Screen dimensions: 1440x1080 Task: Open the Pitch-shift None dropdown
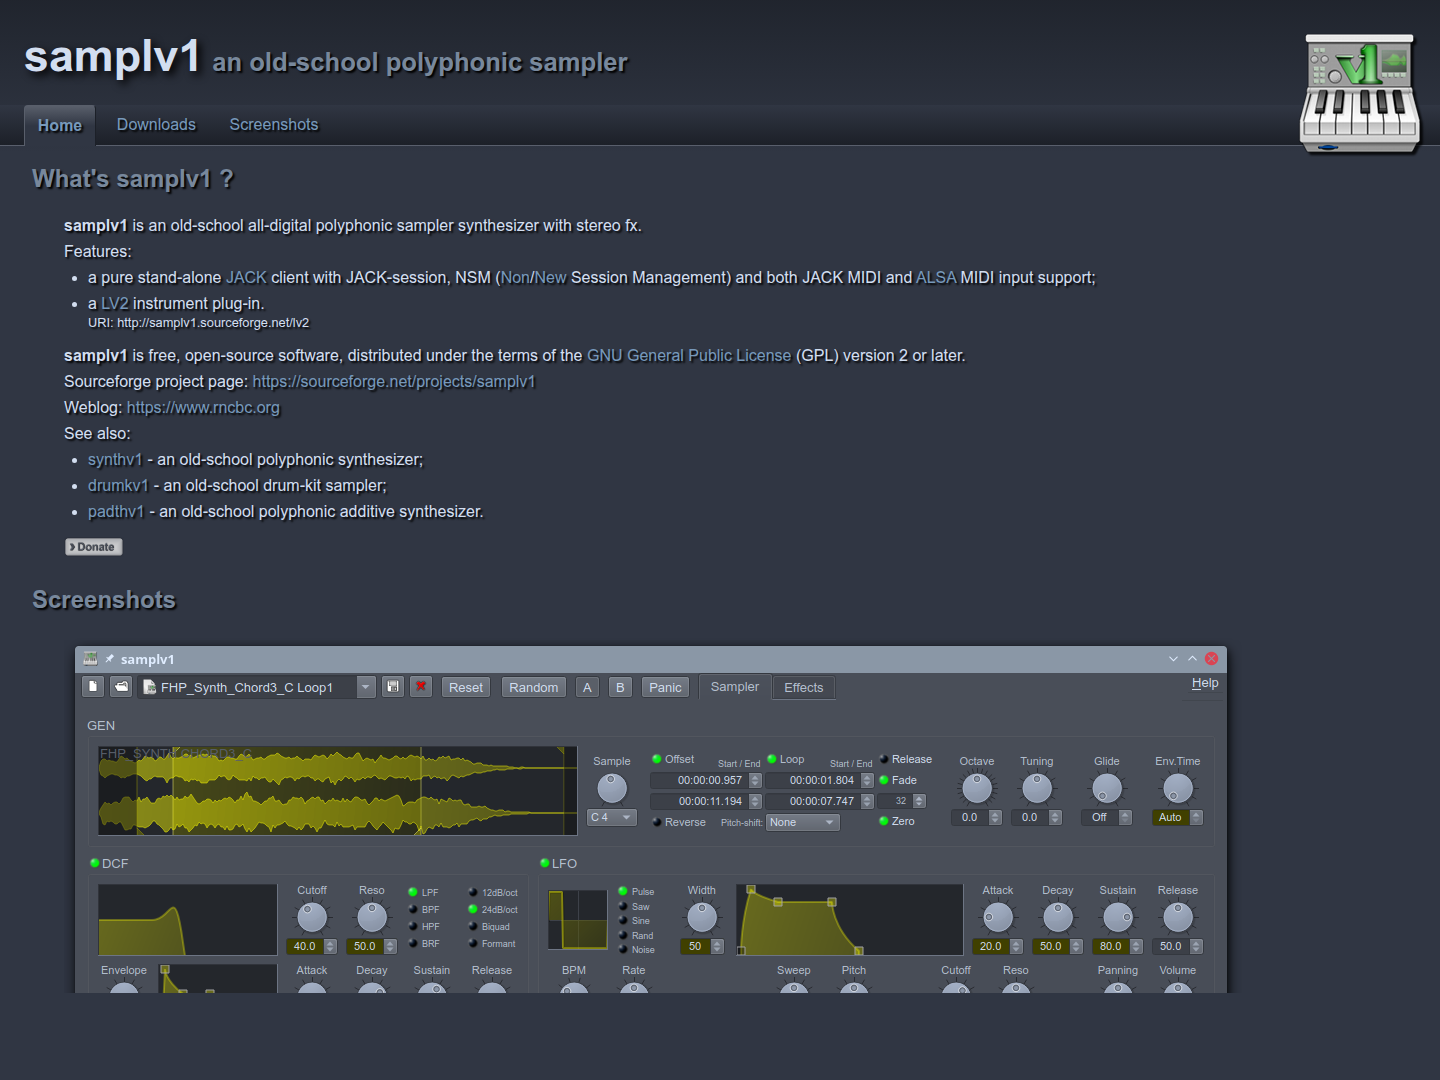[803, 822]
